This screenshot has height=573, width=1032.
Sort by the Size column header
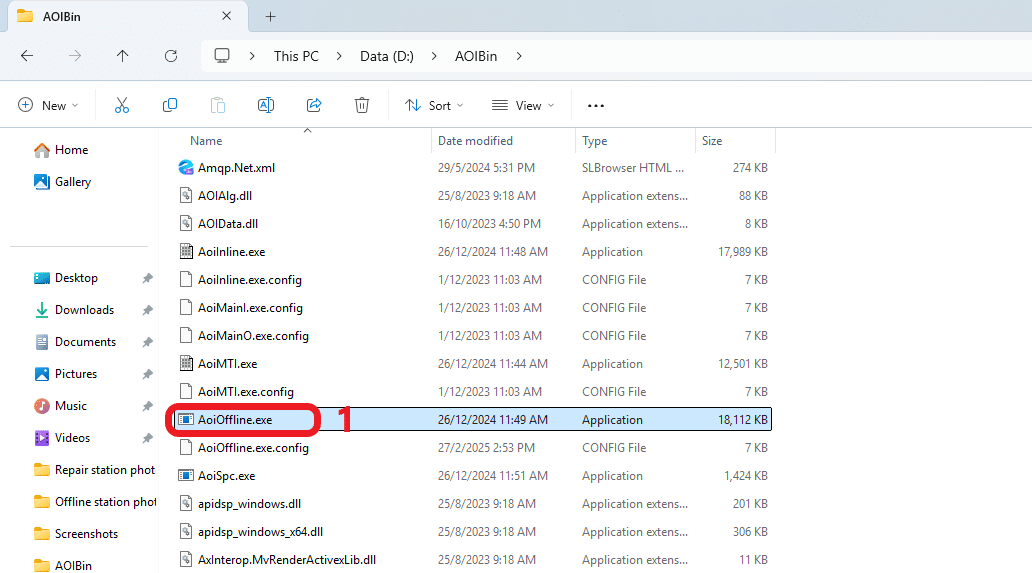(x=711, y=141)
